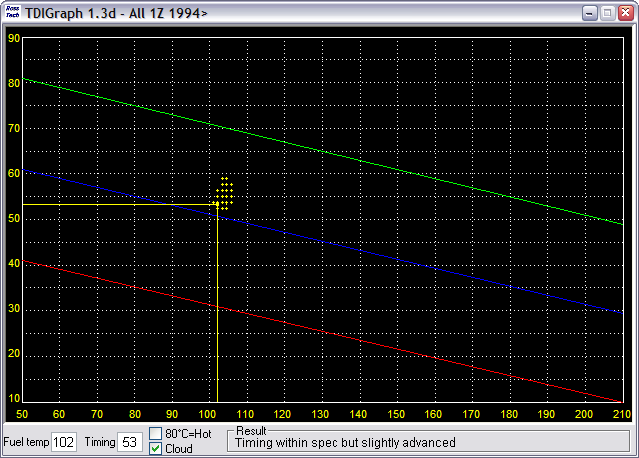Viewport: 639px width, 458px height.
Task: Close the TDIGraph window
Action: 624,13
